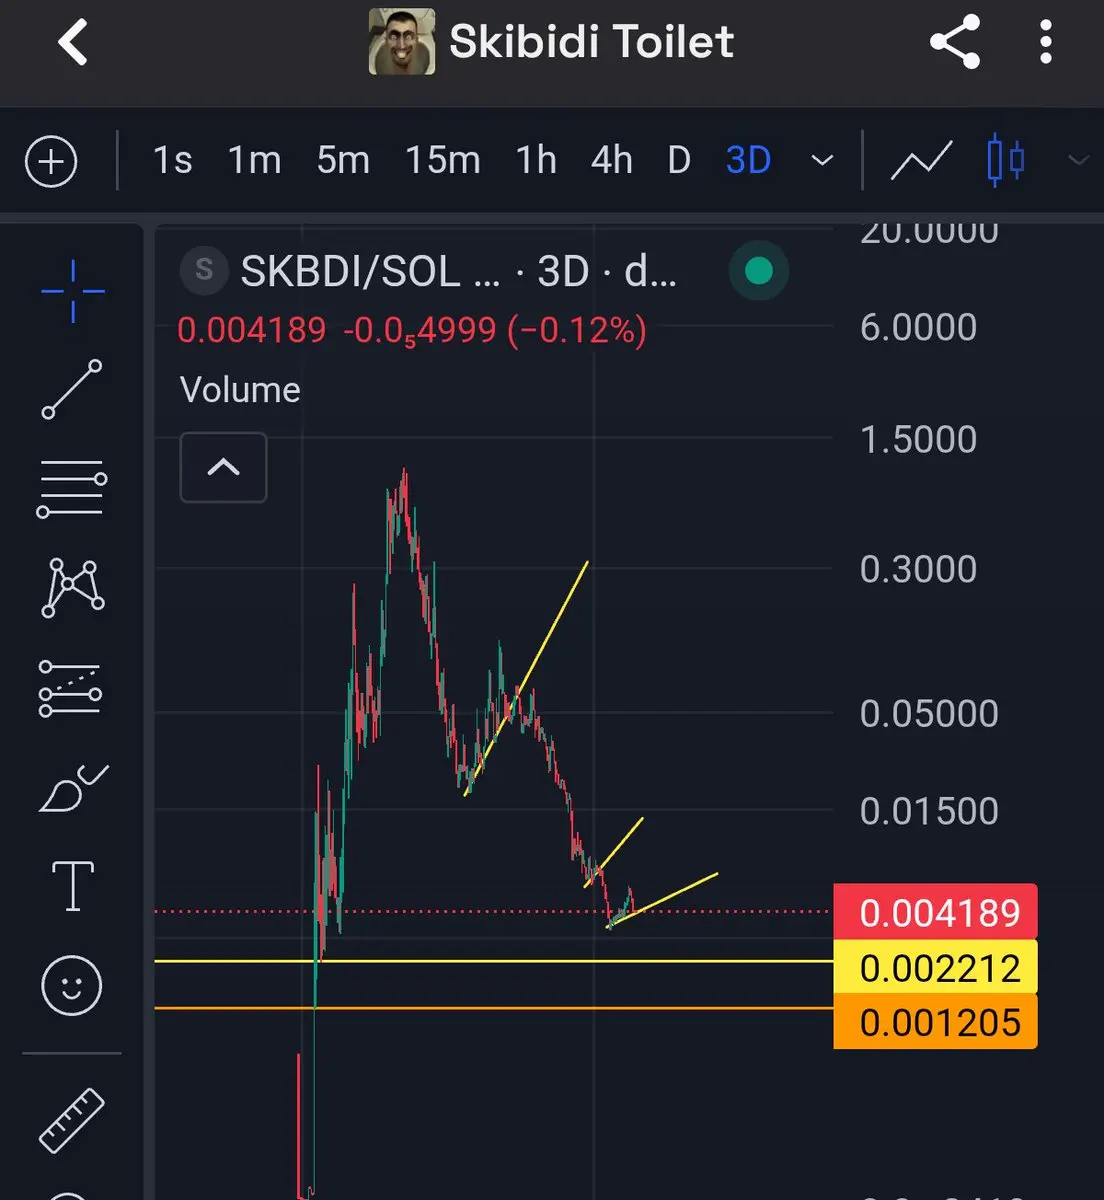Open the three-dot overflow menu
Viewport: 1104px width, 1200px height.
pyautogui.click(x=1045, y=42)
